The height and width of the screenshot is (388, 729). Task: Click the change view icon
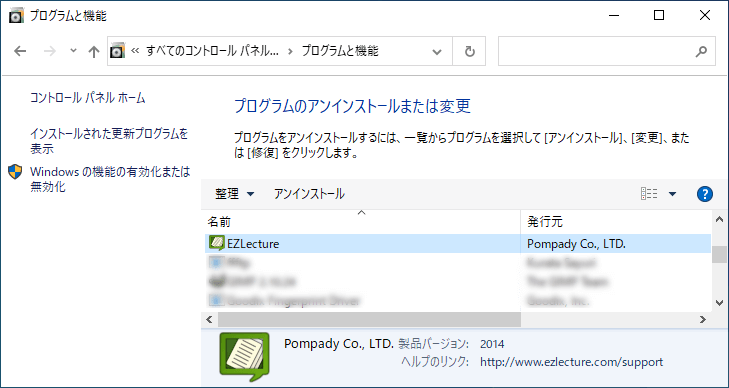[x=649, y=194]
